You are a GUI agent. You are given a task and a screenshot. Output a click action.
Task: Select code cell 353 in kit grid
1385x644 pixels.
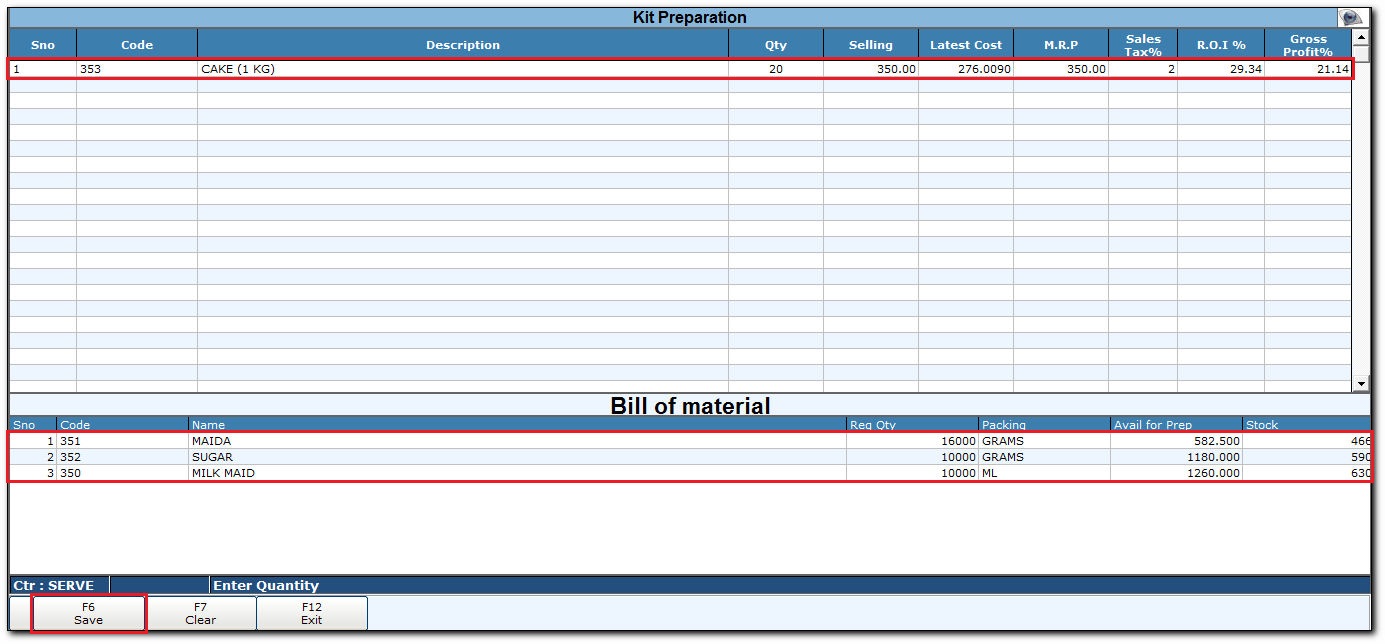click(x=137, y=69)
